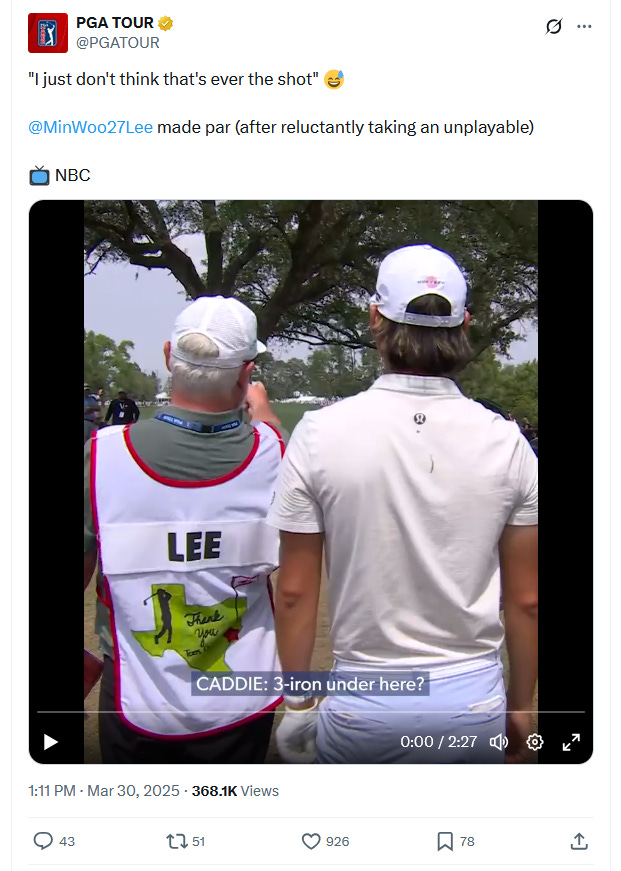621x871 pixels.
Task: Seek on the video progress bar
Action: point(310,712)
